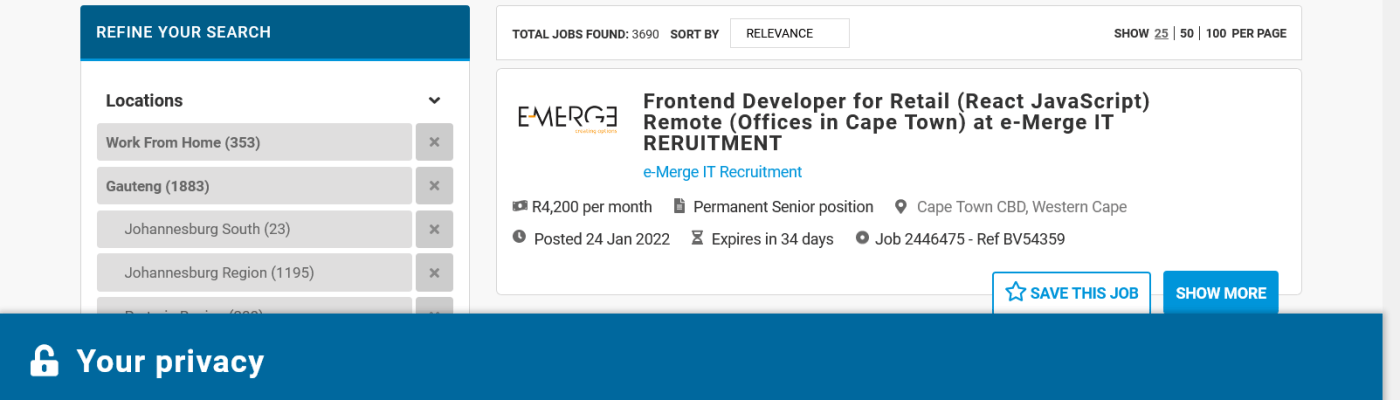Select the Gauteng (1883) location filter
The width and height of the screenshot is (1400, 400).
(x=254, y=186)
